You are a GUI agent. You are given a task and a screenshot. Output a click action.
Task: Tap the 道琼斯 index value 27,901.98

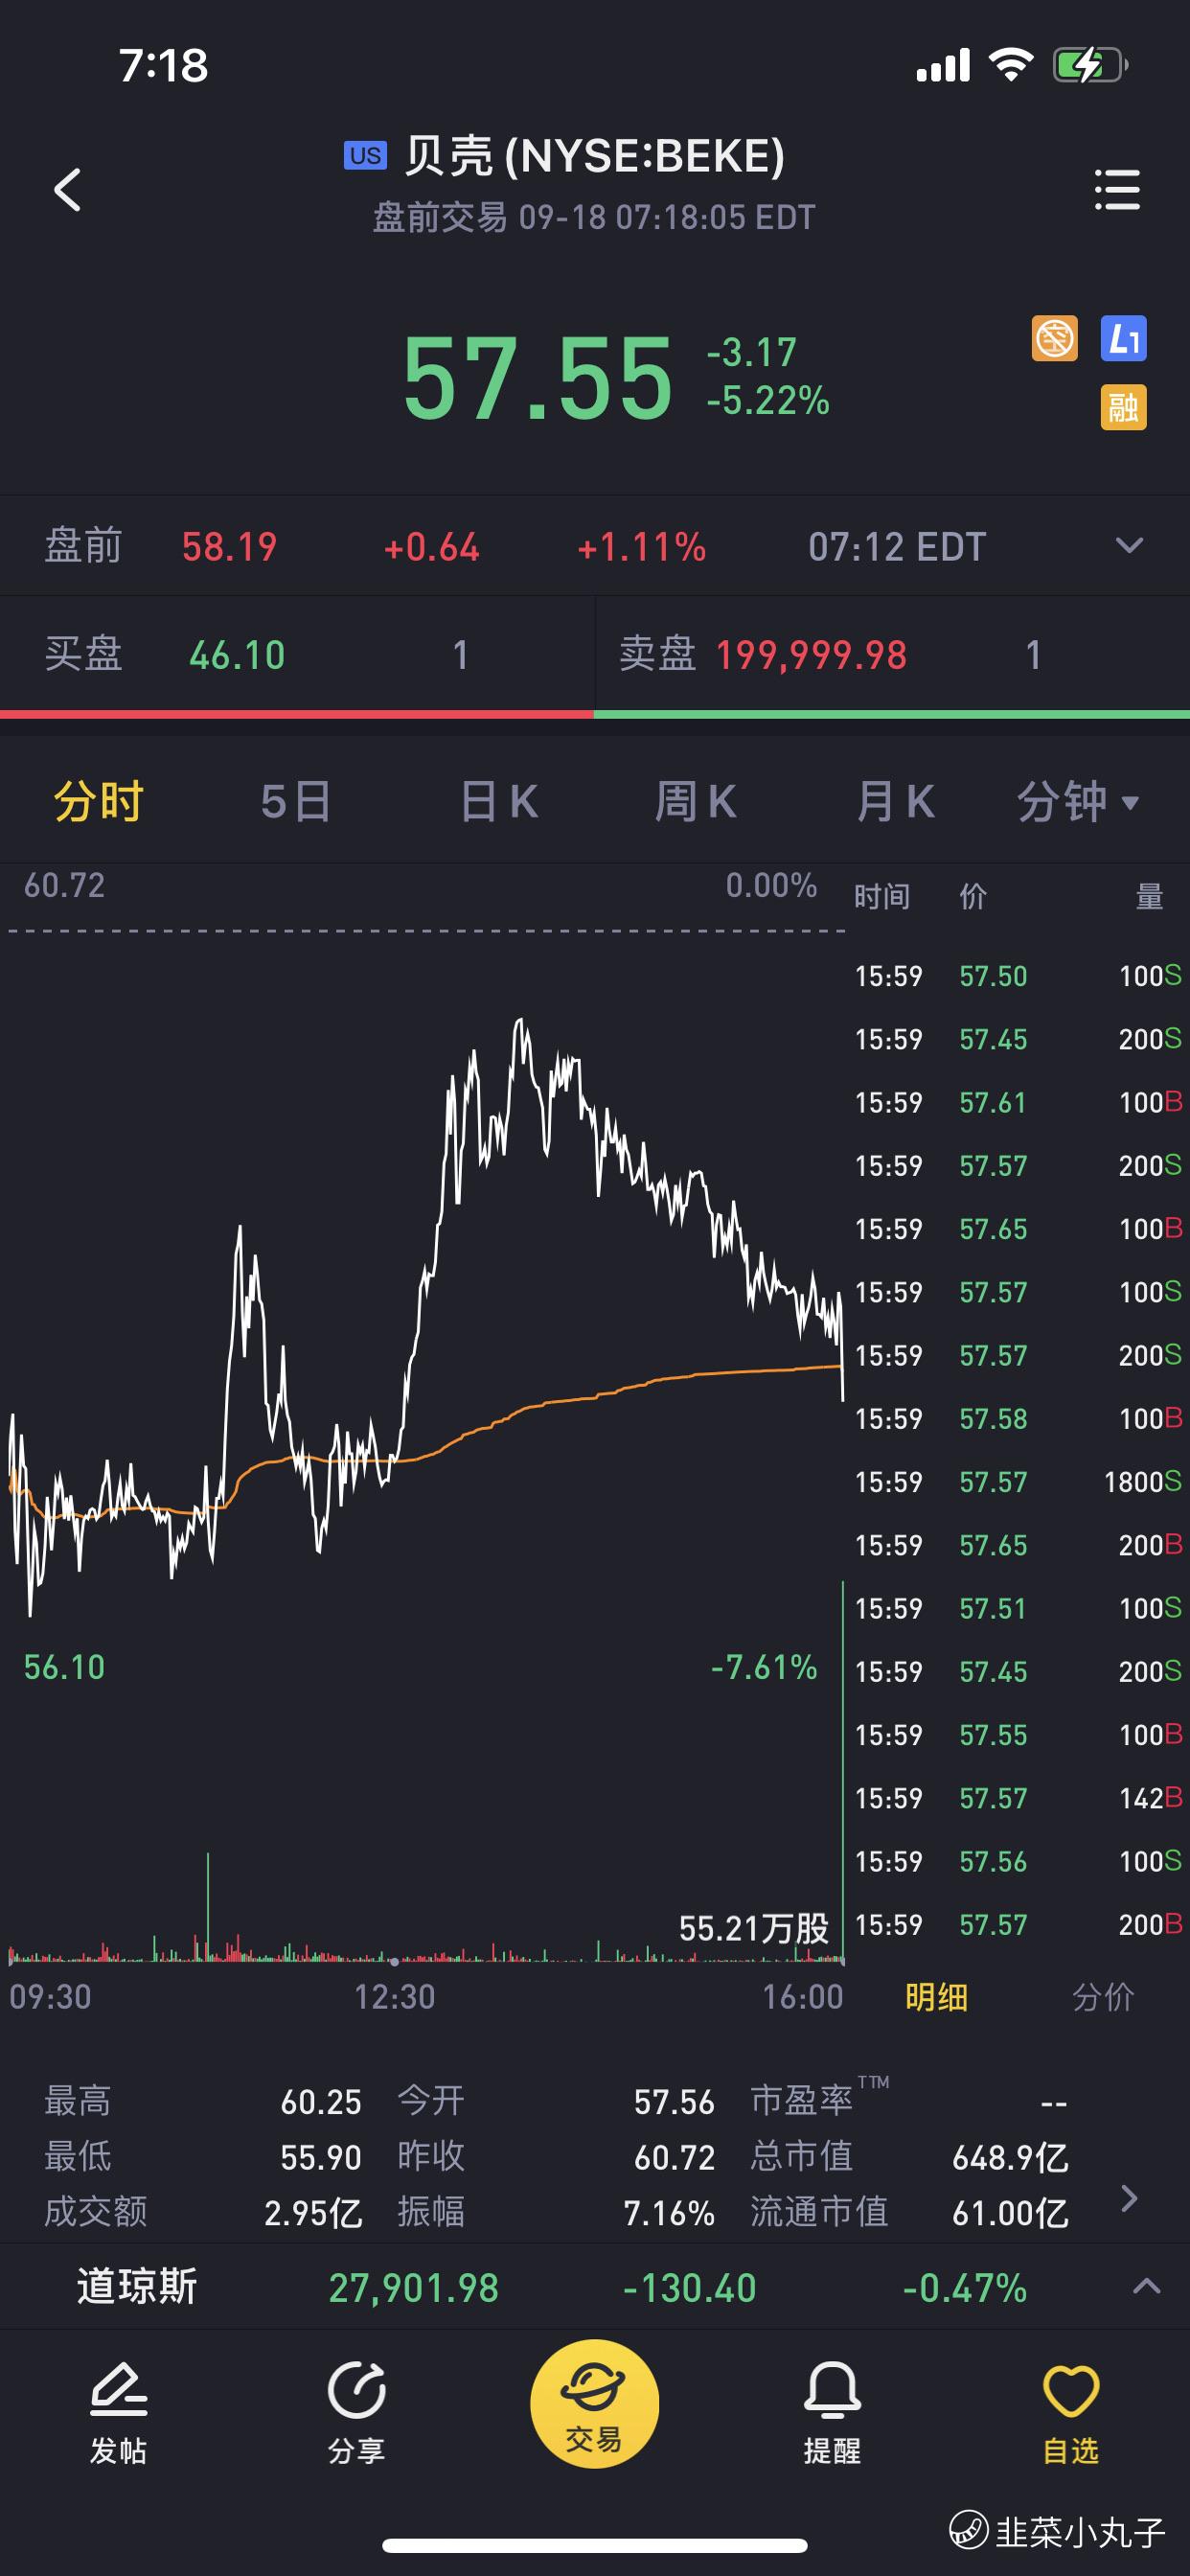pos(414,2288)
